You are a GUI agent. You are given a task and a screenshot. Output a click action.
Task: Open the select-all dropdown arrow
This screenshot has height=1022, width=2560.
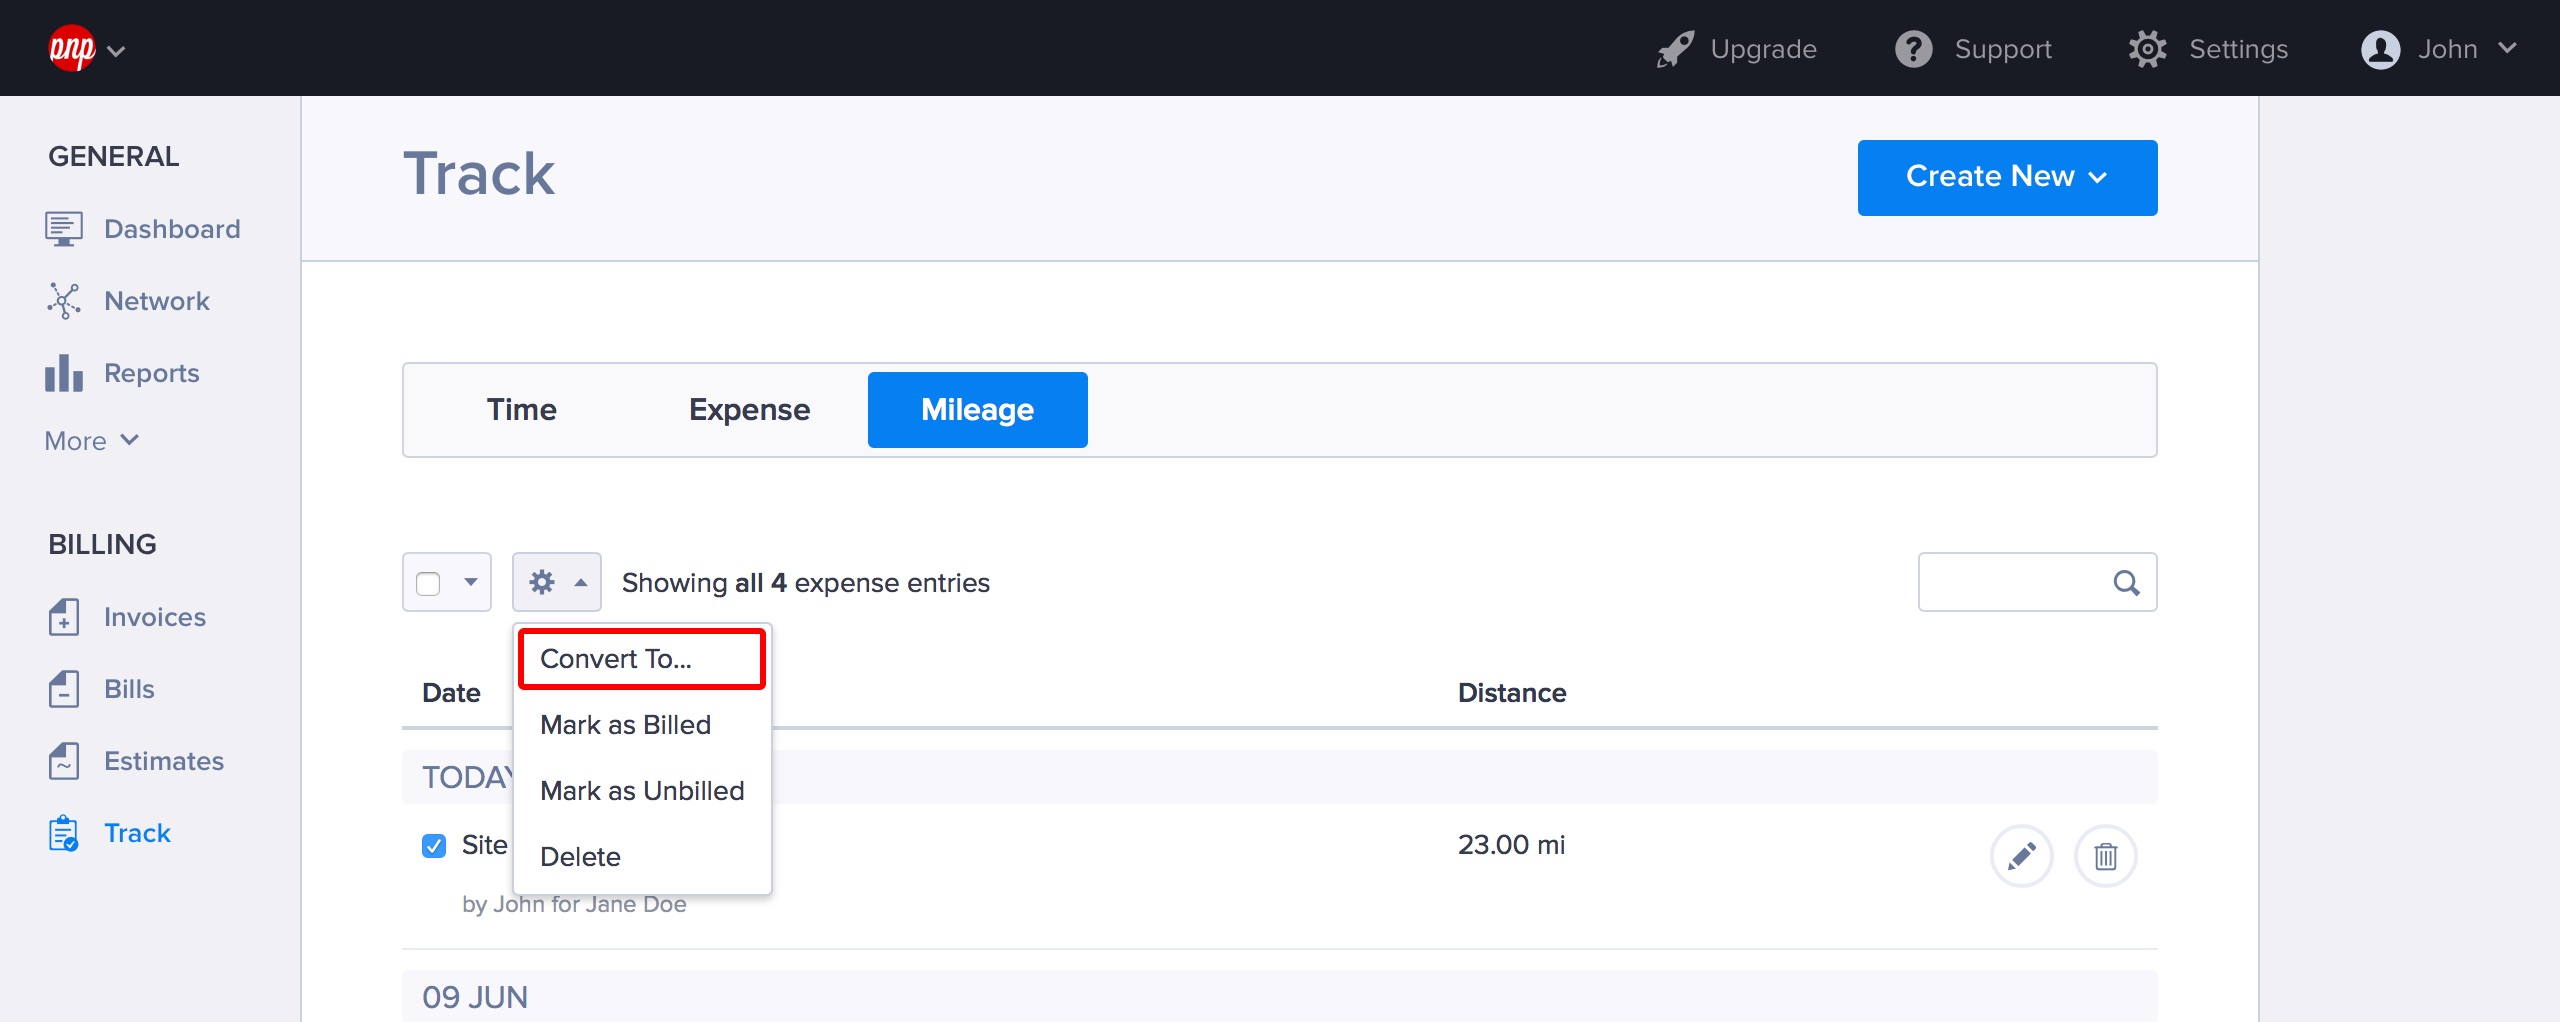[471, 582]
